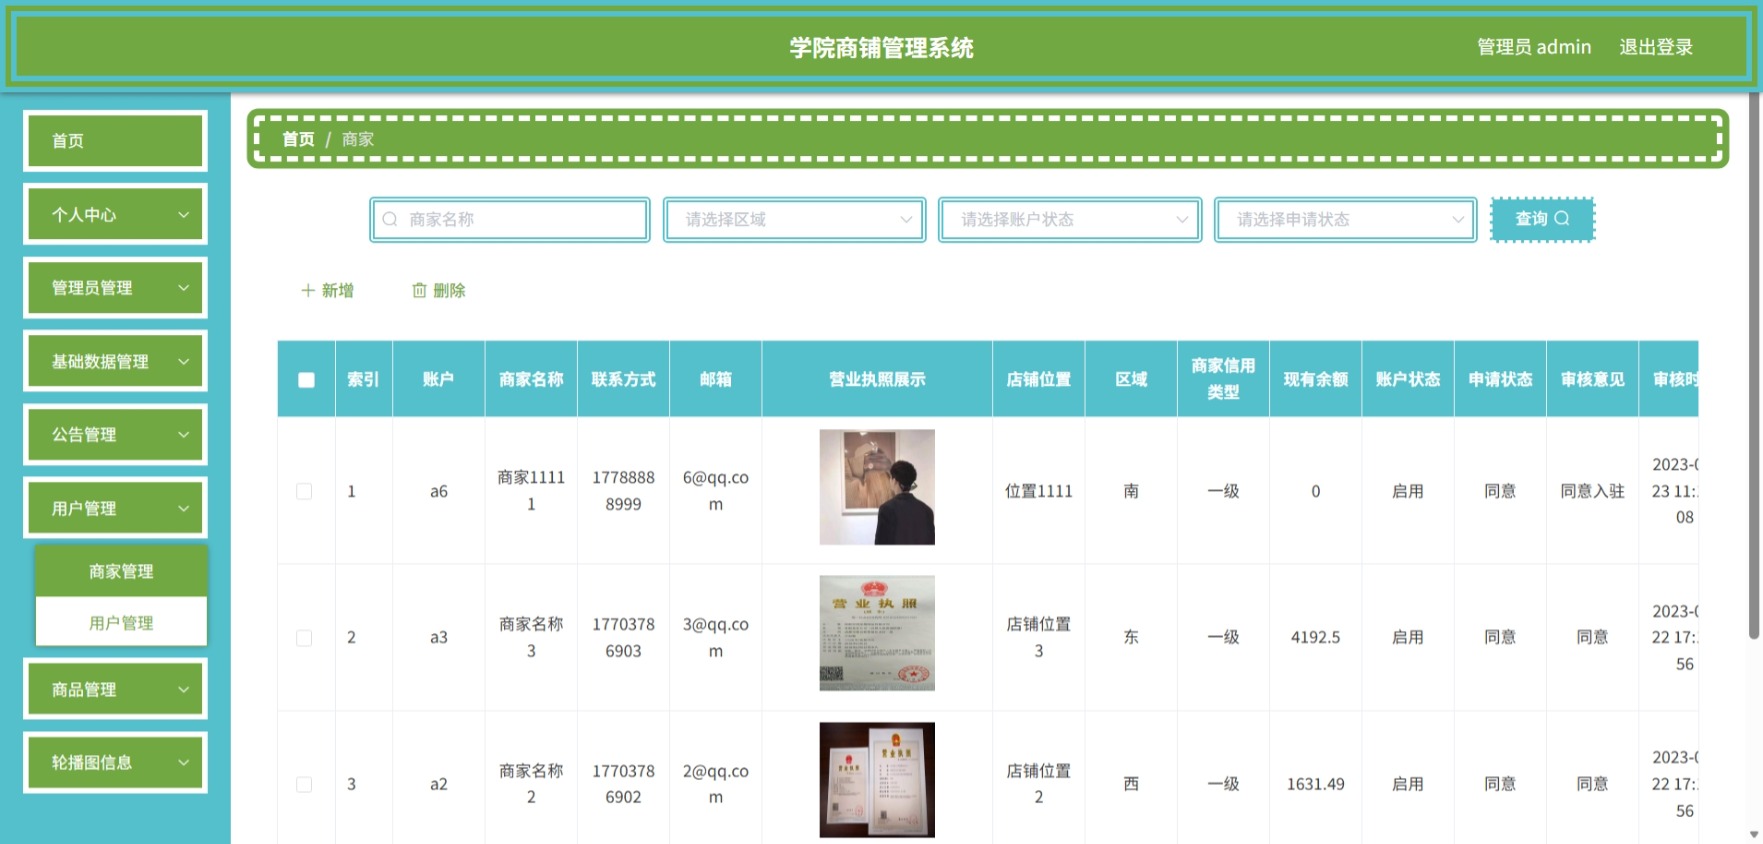This screenshot has width=1763, height=844.
Task: Click email cell 6@qq.com
Action: click(716, 491)
